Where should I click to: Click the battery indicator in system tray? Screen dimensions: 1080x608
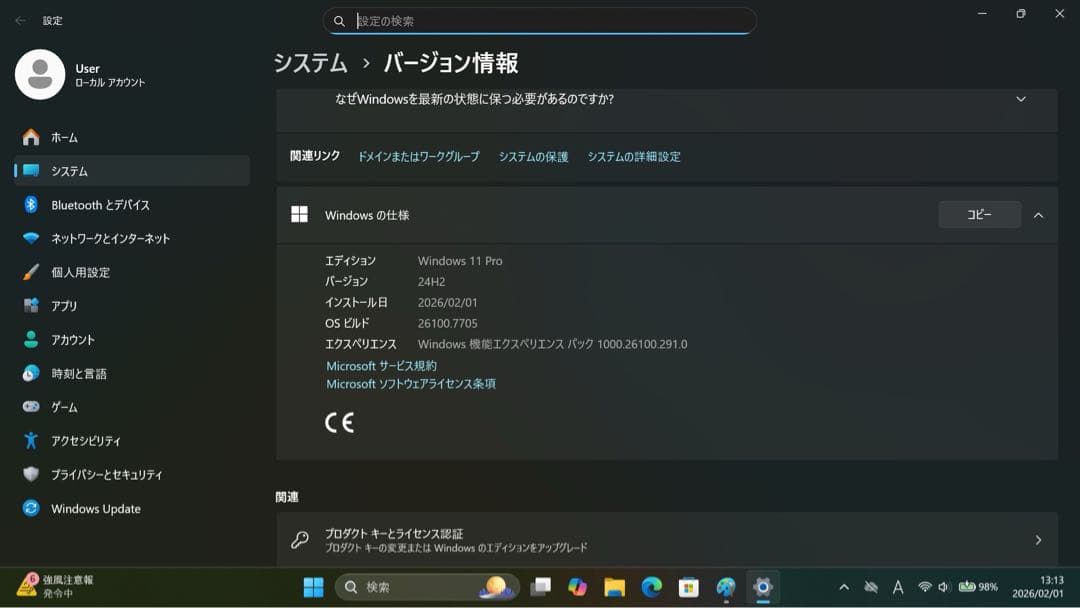pos(967,587)
